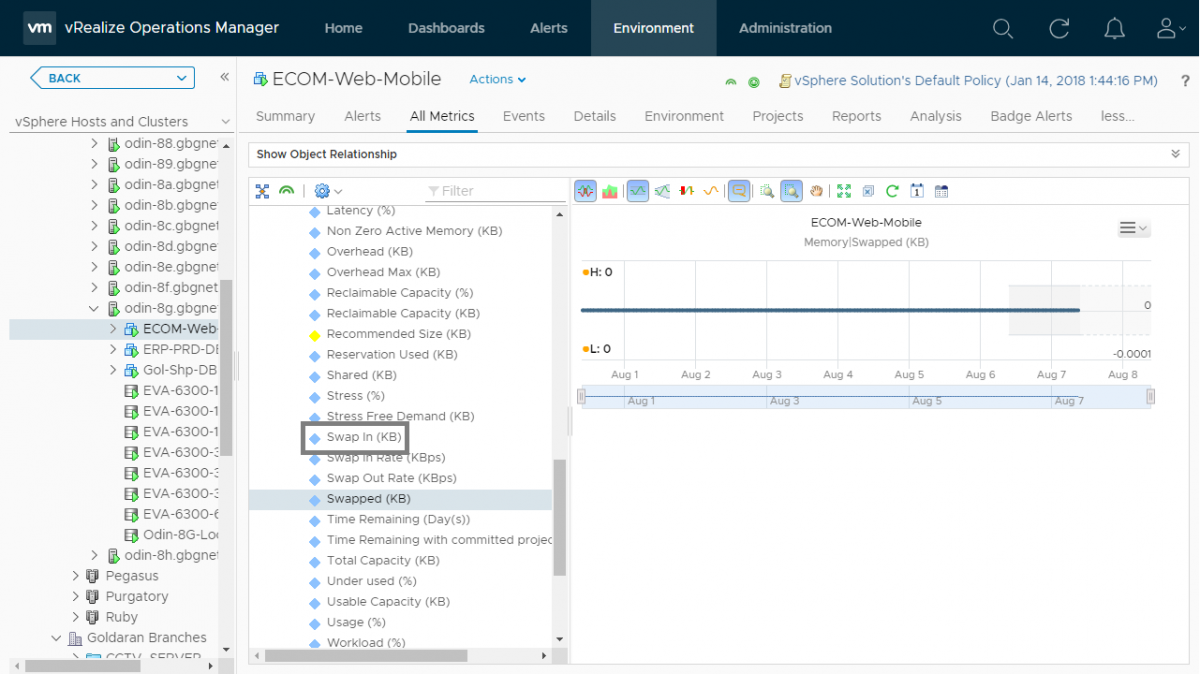Toggle the dynamic thresholds chart button
Image resolution: width=1200 pixels, height=674 pixels.
[638, 191]
